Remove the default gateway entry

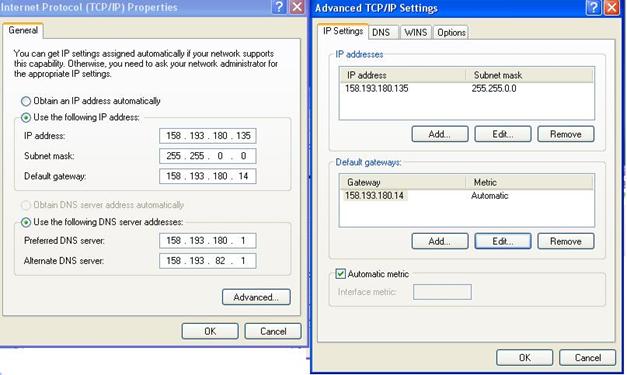566,241
